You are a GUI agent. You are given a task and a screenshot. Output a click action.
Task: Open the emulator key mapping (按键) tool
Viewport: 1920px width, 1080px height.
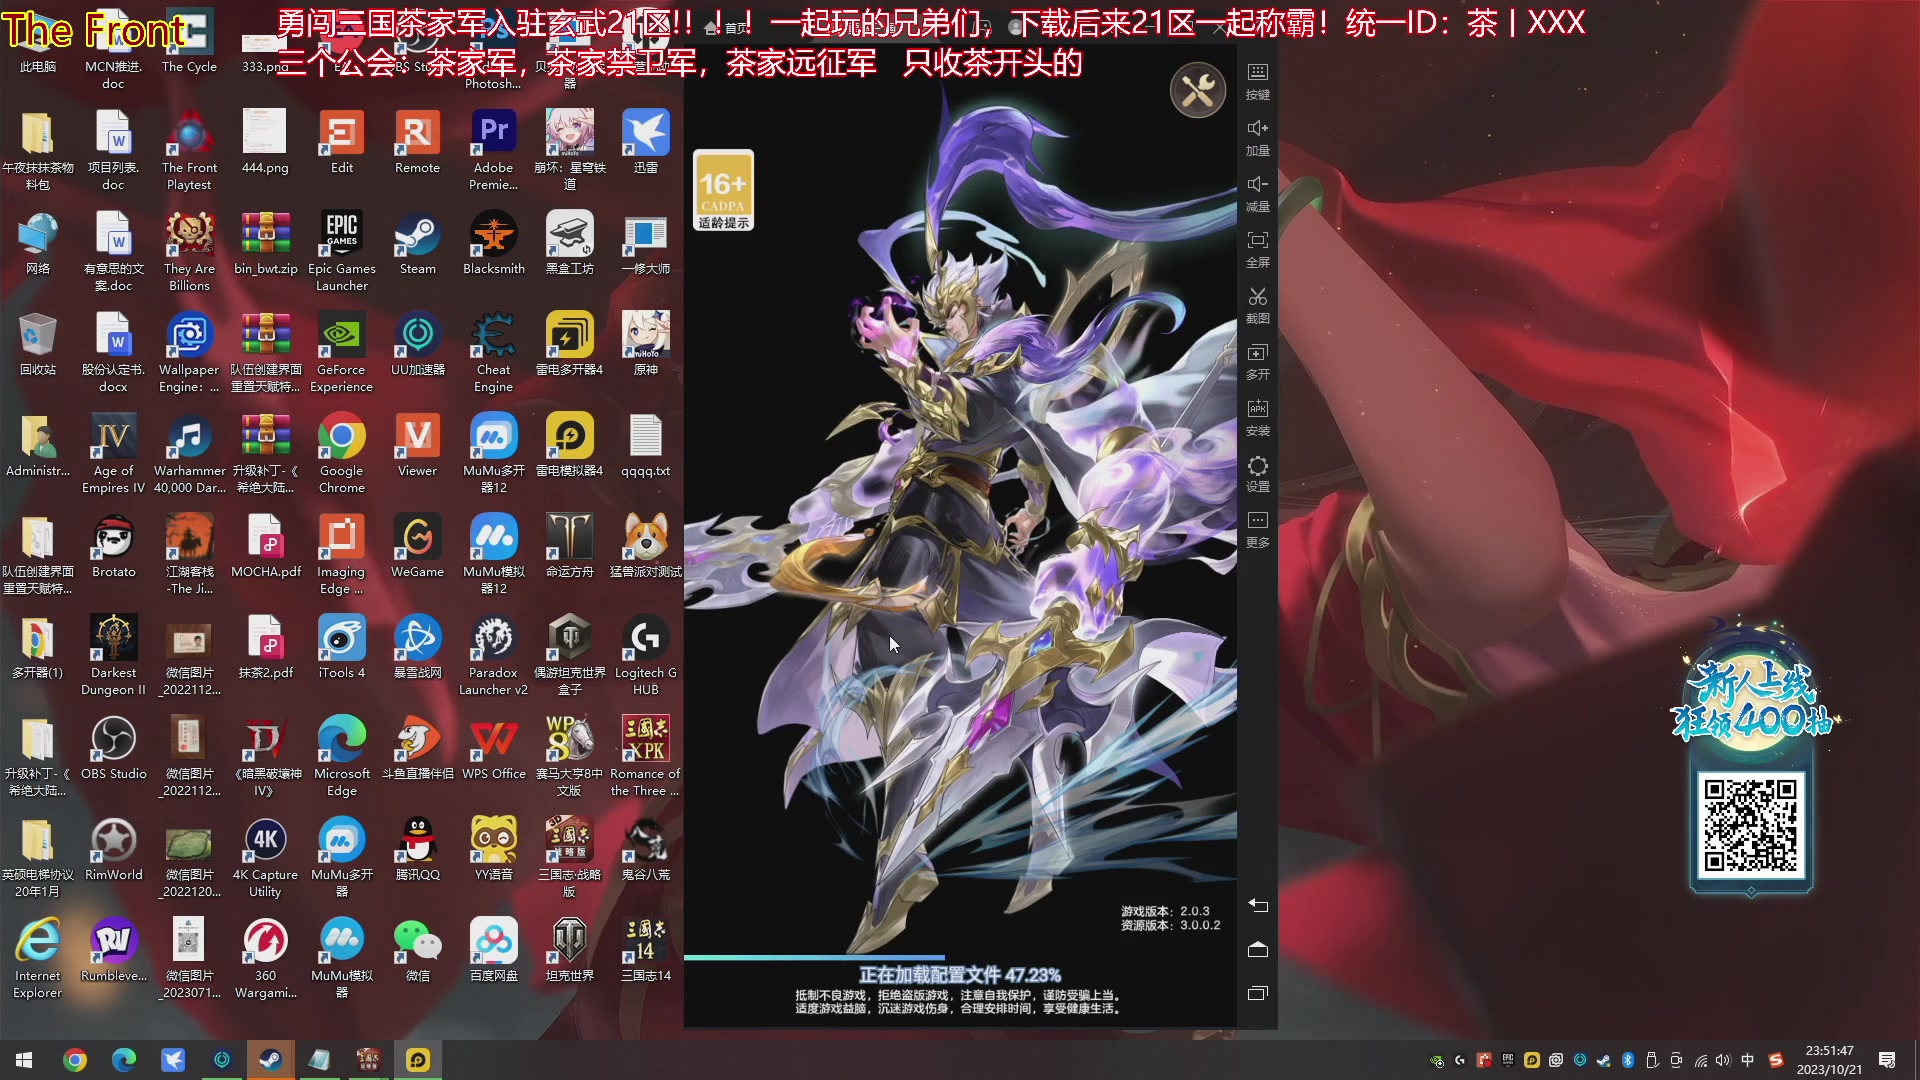pyautogui.click(x=1258, y=81)
